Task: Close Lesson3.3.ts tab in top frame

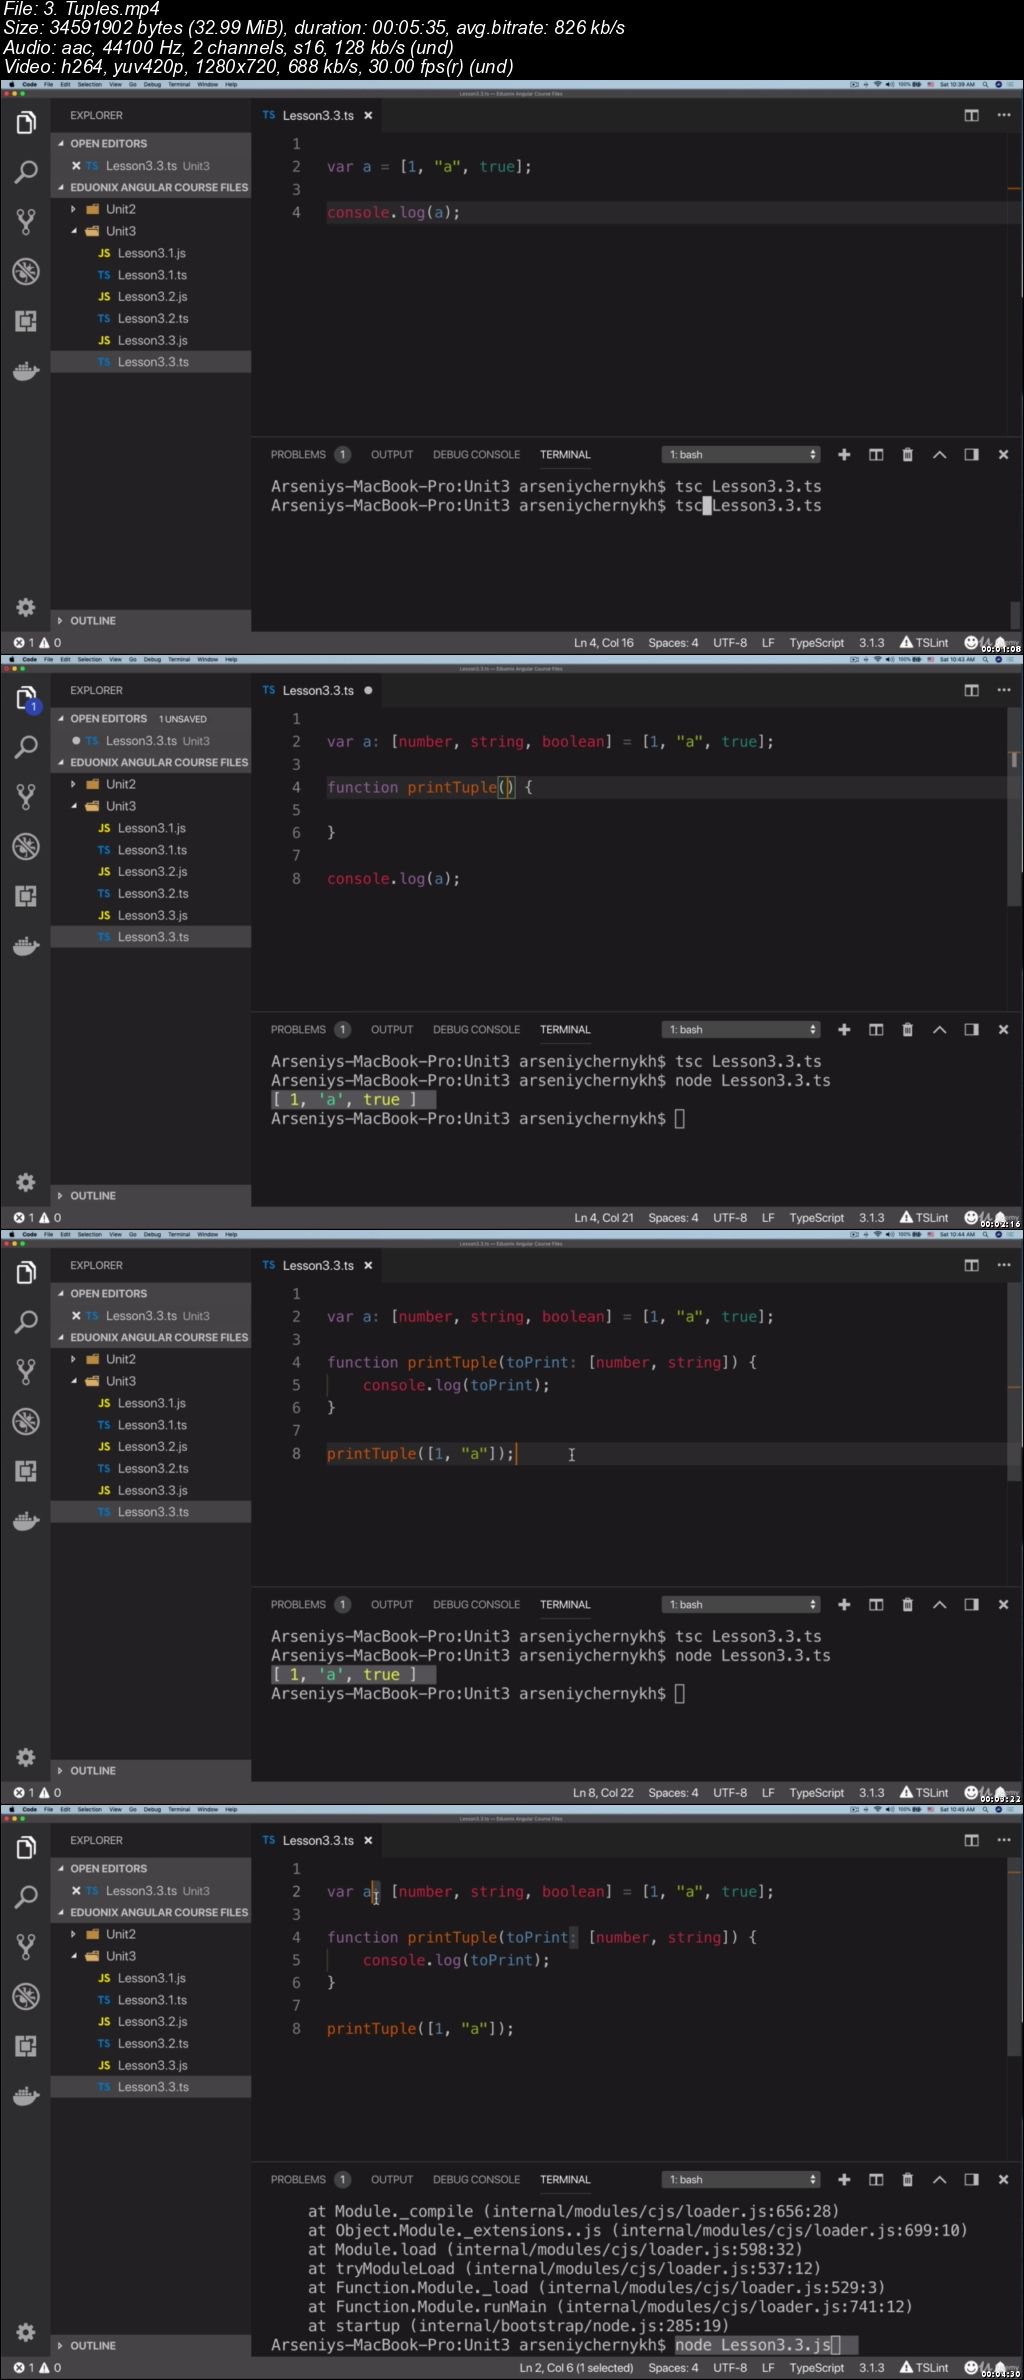Action: point(368,115)
